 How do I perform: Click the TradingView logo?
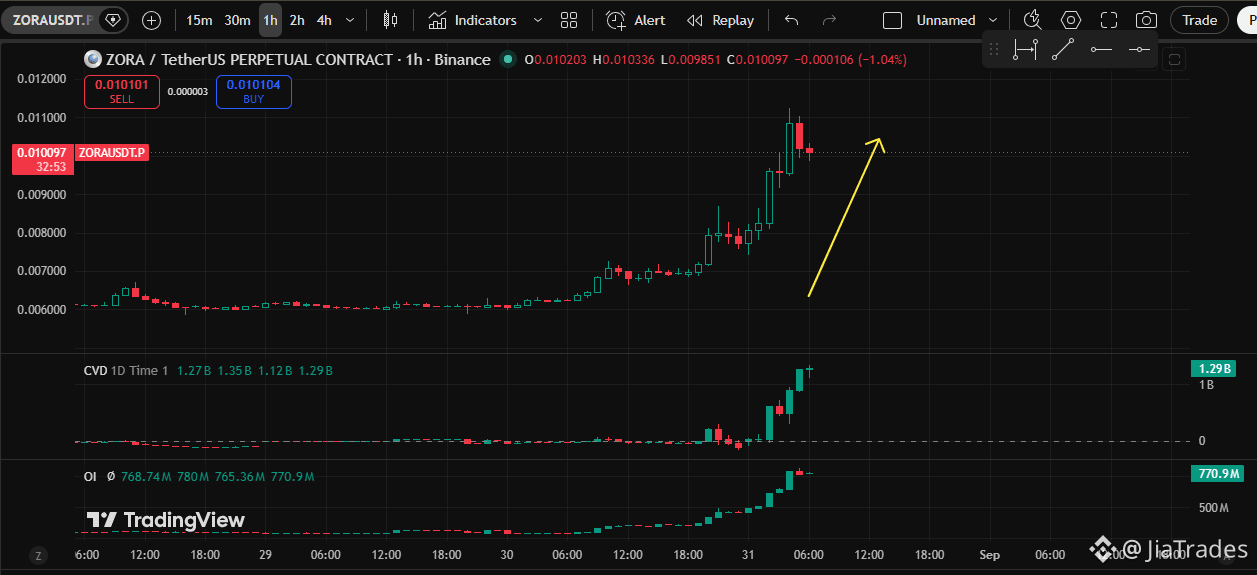coord(165,520)
